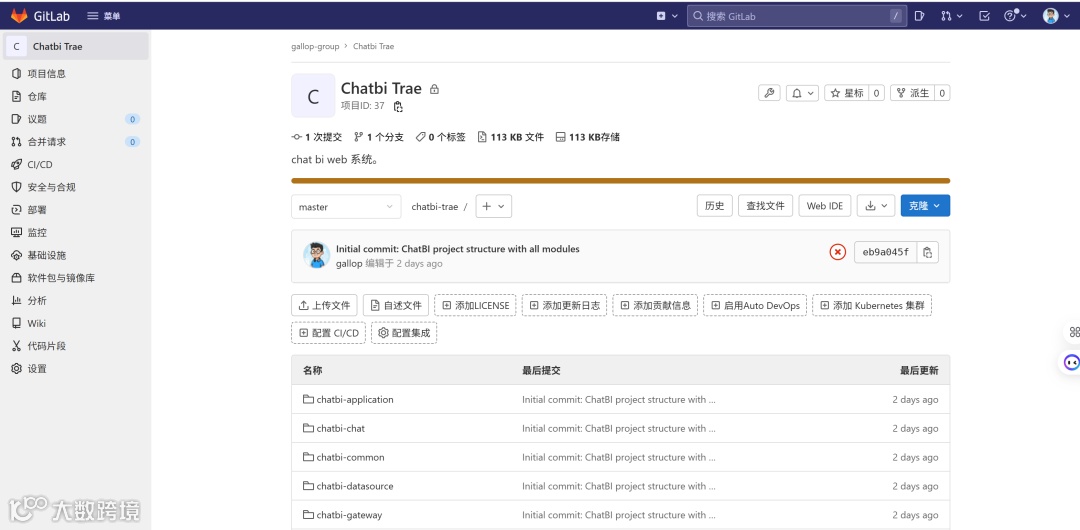Click 启用Auto DevOps button

[755, 305]
